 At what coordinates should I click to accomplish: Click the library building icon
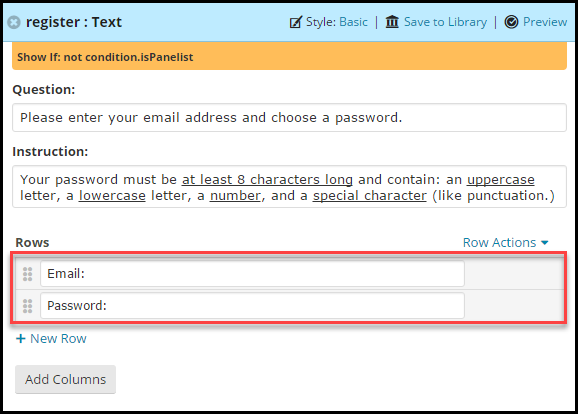(392, 22)
